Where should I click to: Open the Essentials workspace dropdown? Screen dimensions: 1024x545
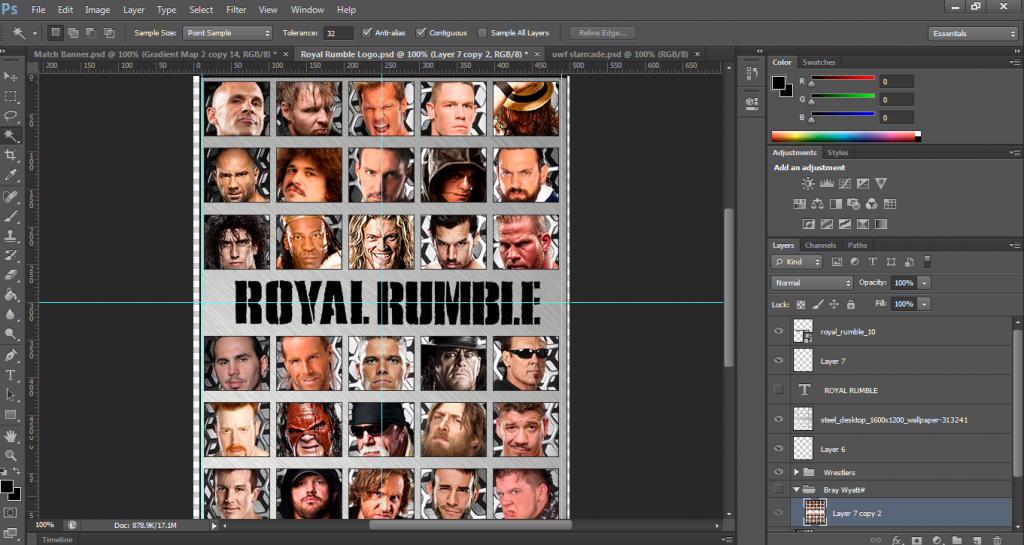(x=972, y=33)
